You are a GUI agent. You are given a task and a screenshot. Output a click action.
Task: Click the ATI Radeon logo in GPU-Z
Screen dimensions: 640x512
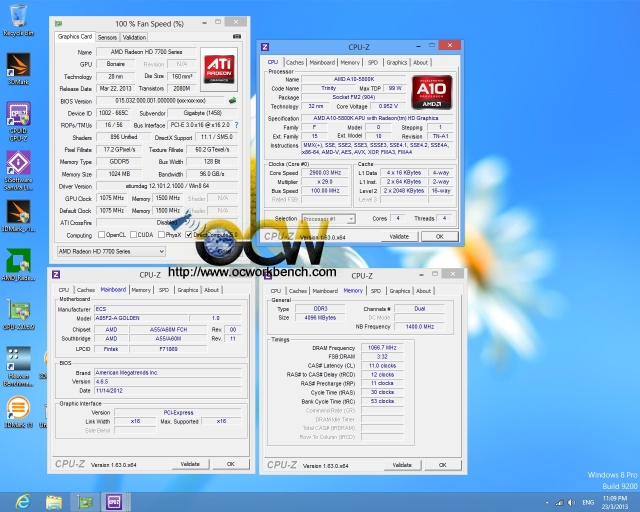tap(219, 69)
